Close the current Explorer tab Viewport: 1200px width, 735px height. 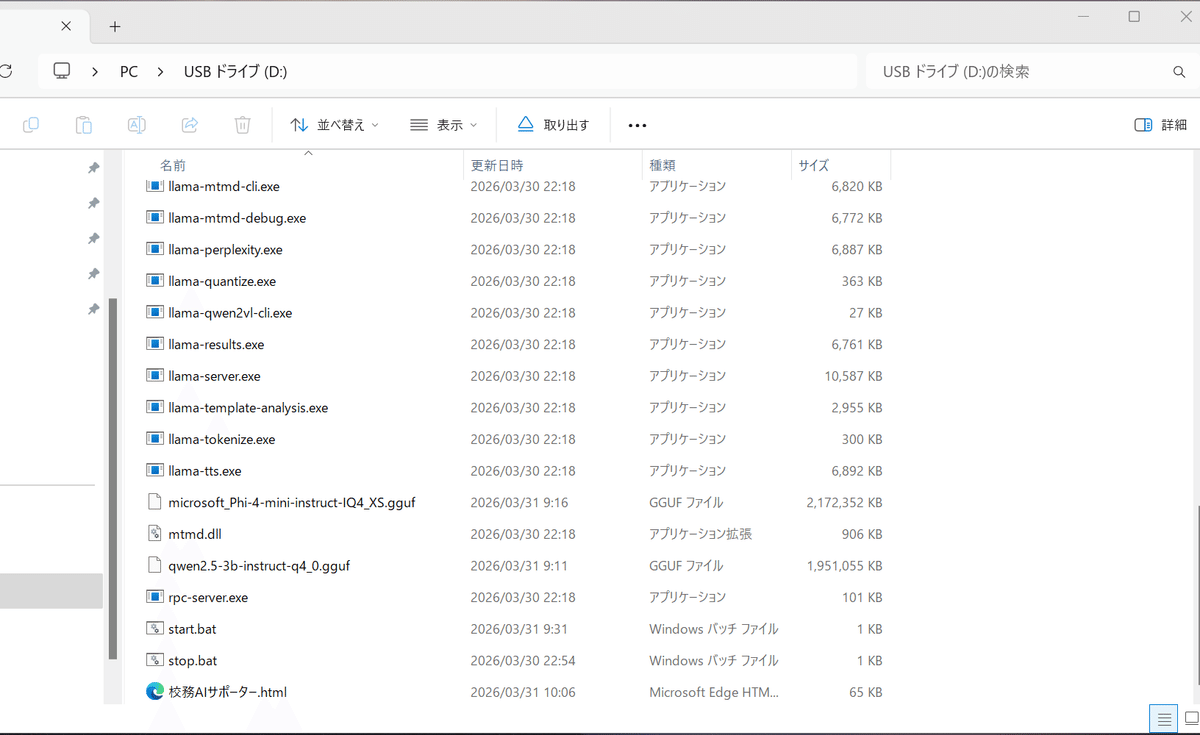(66, 26)
